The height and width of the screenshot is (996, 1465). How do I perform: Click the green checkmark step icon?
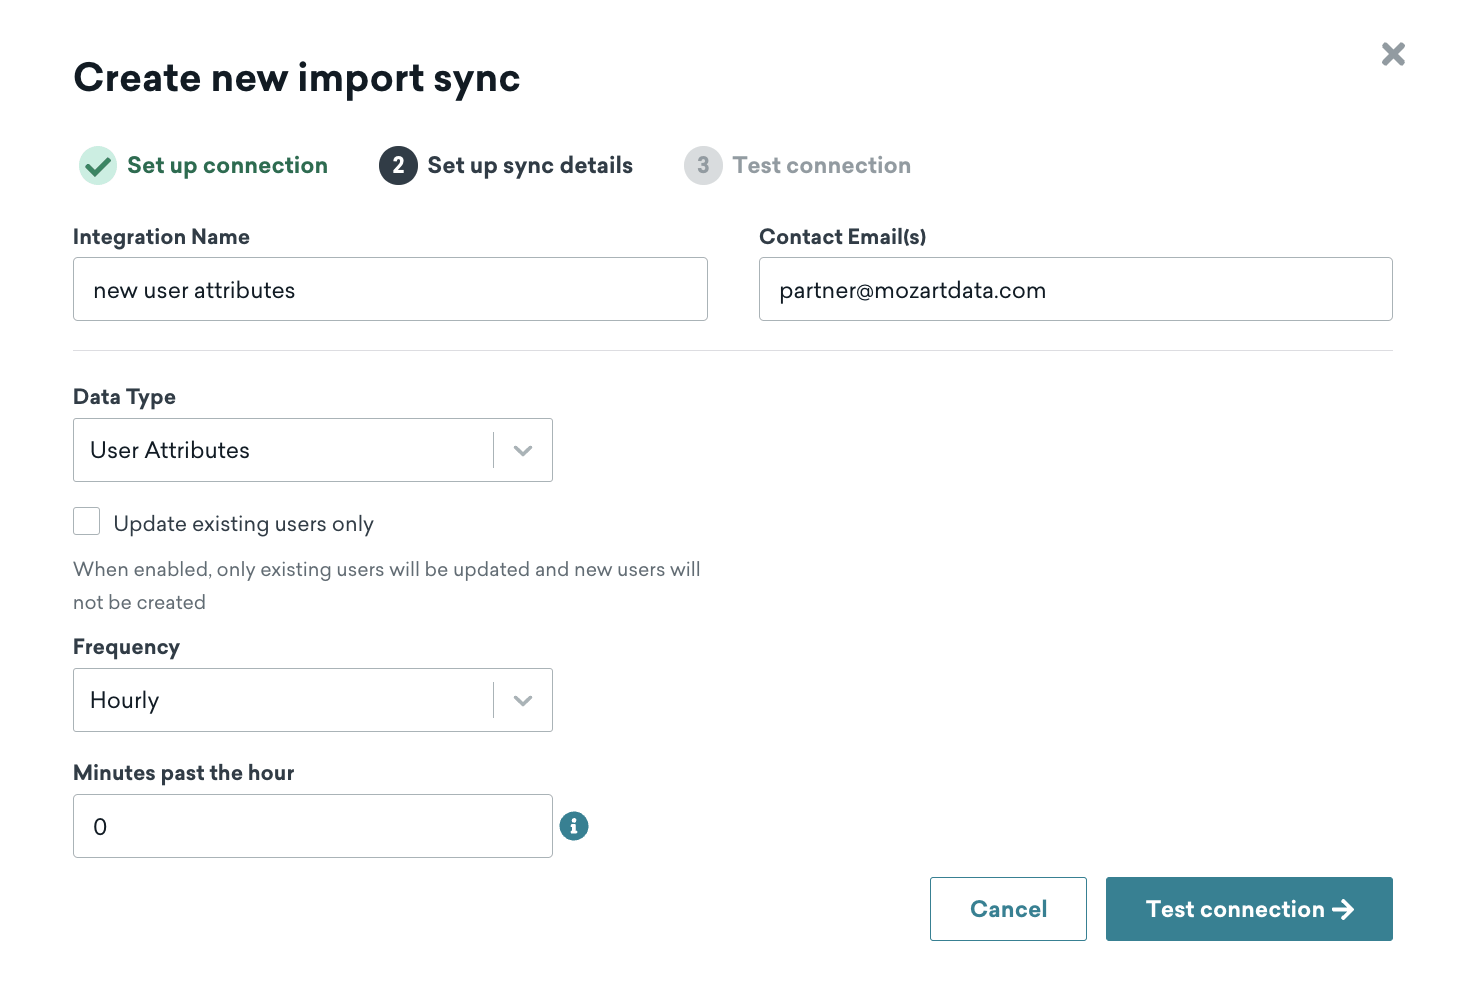(x=98, y=166)
